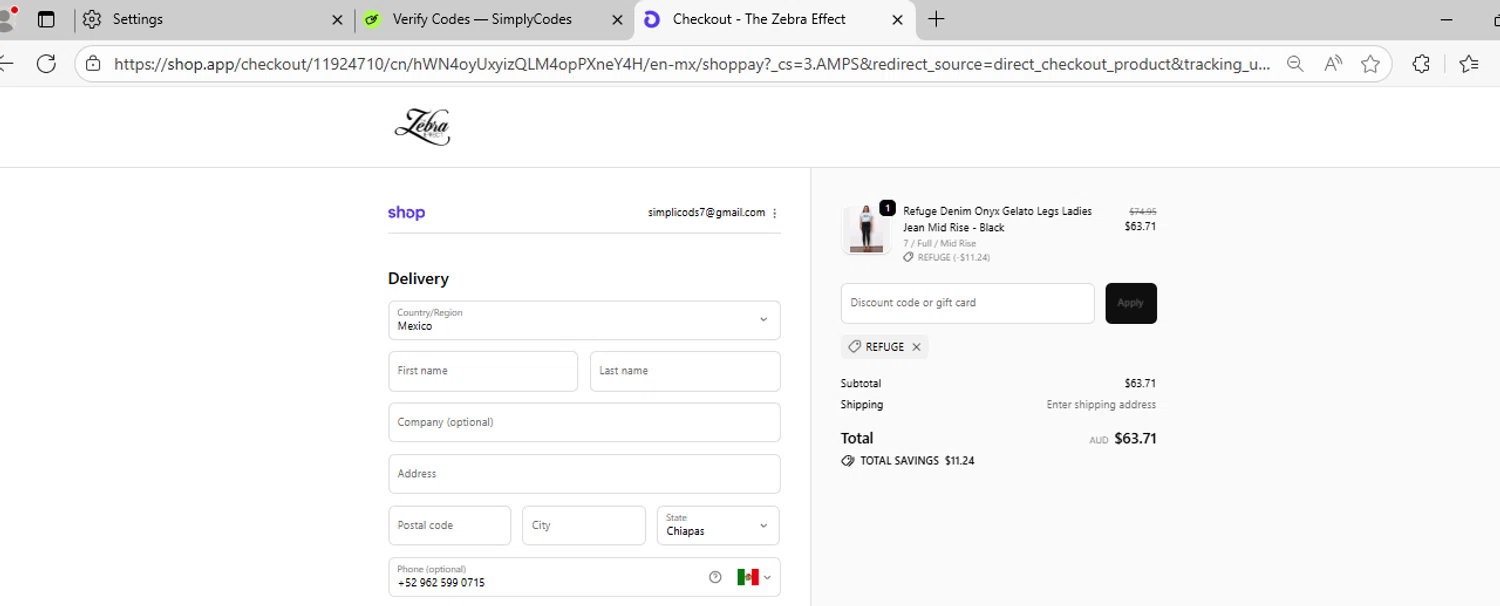Open the phone country flag selector
Screen dimensions: 1500x606
[x=754, y=577]
